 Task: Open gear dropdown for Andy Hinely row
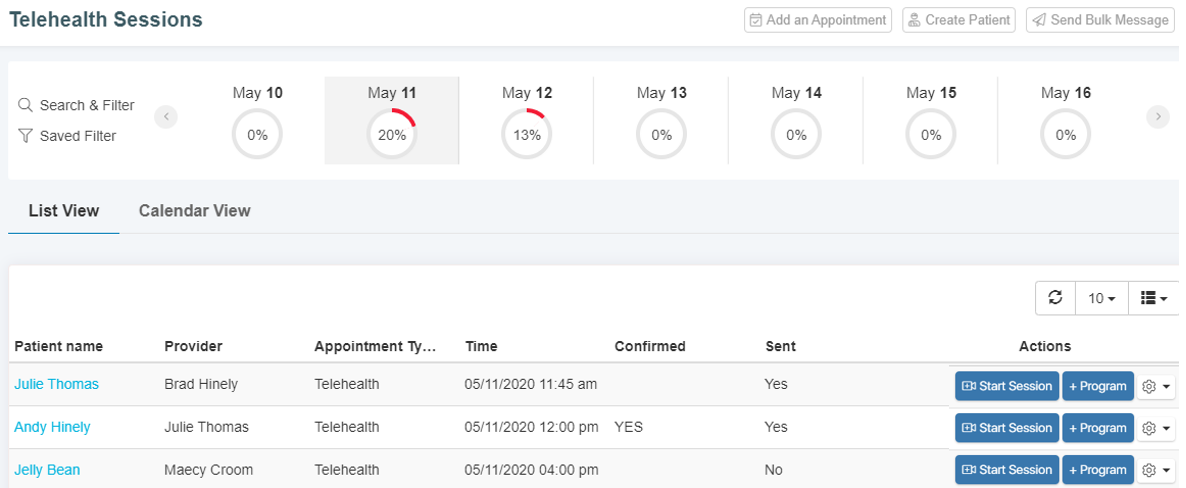1156,428
